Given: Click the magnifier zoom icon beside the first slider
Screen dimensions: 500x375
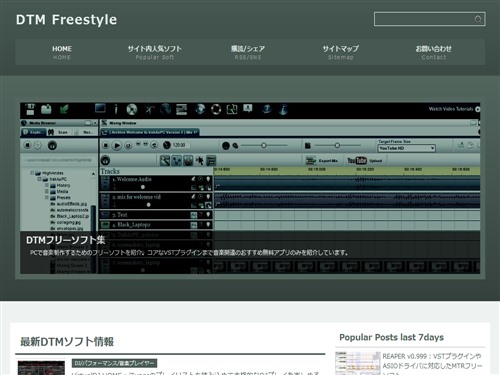Looking at the screenshot, I should coord(235,146).
